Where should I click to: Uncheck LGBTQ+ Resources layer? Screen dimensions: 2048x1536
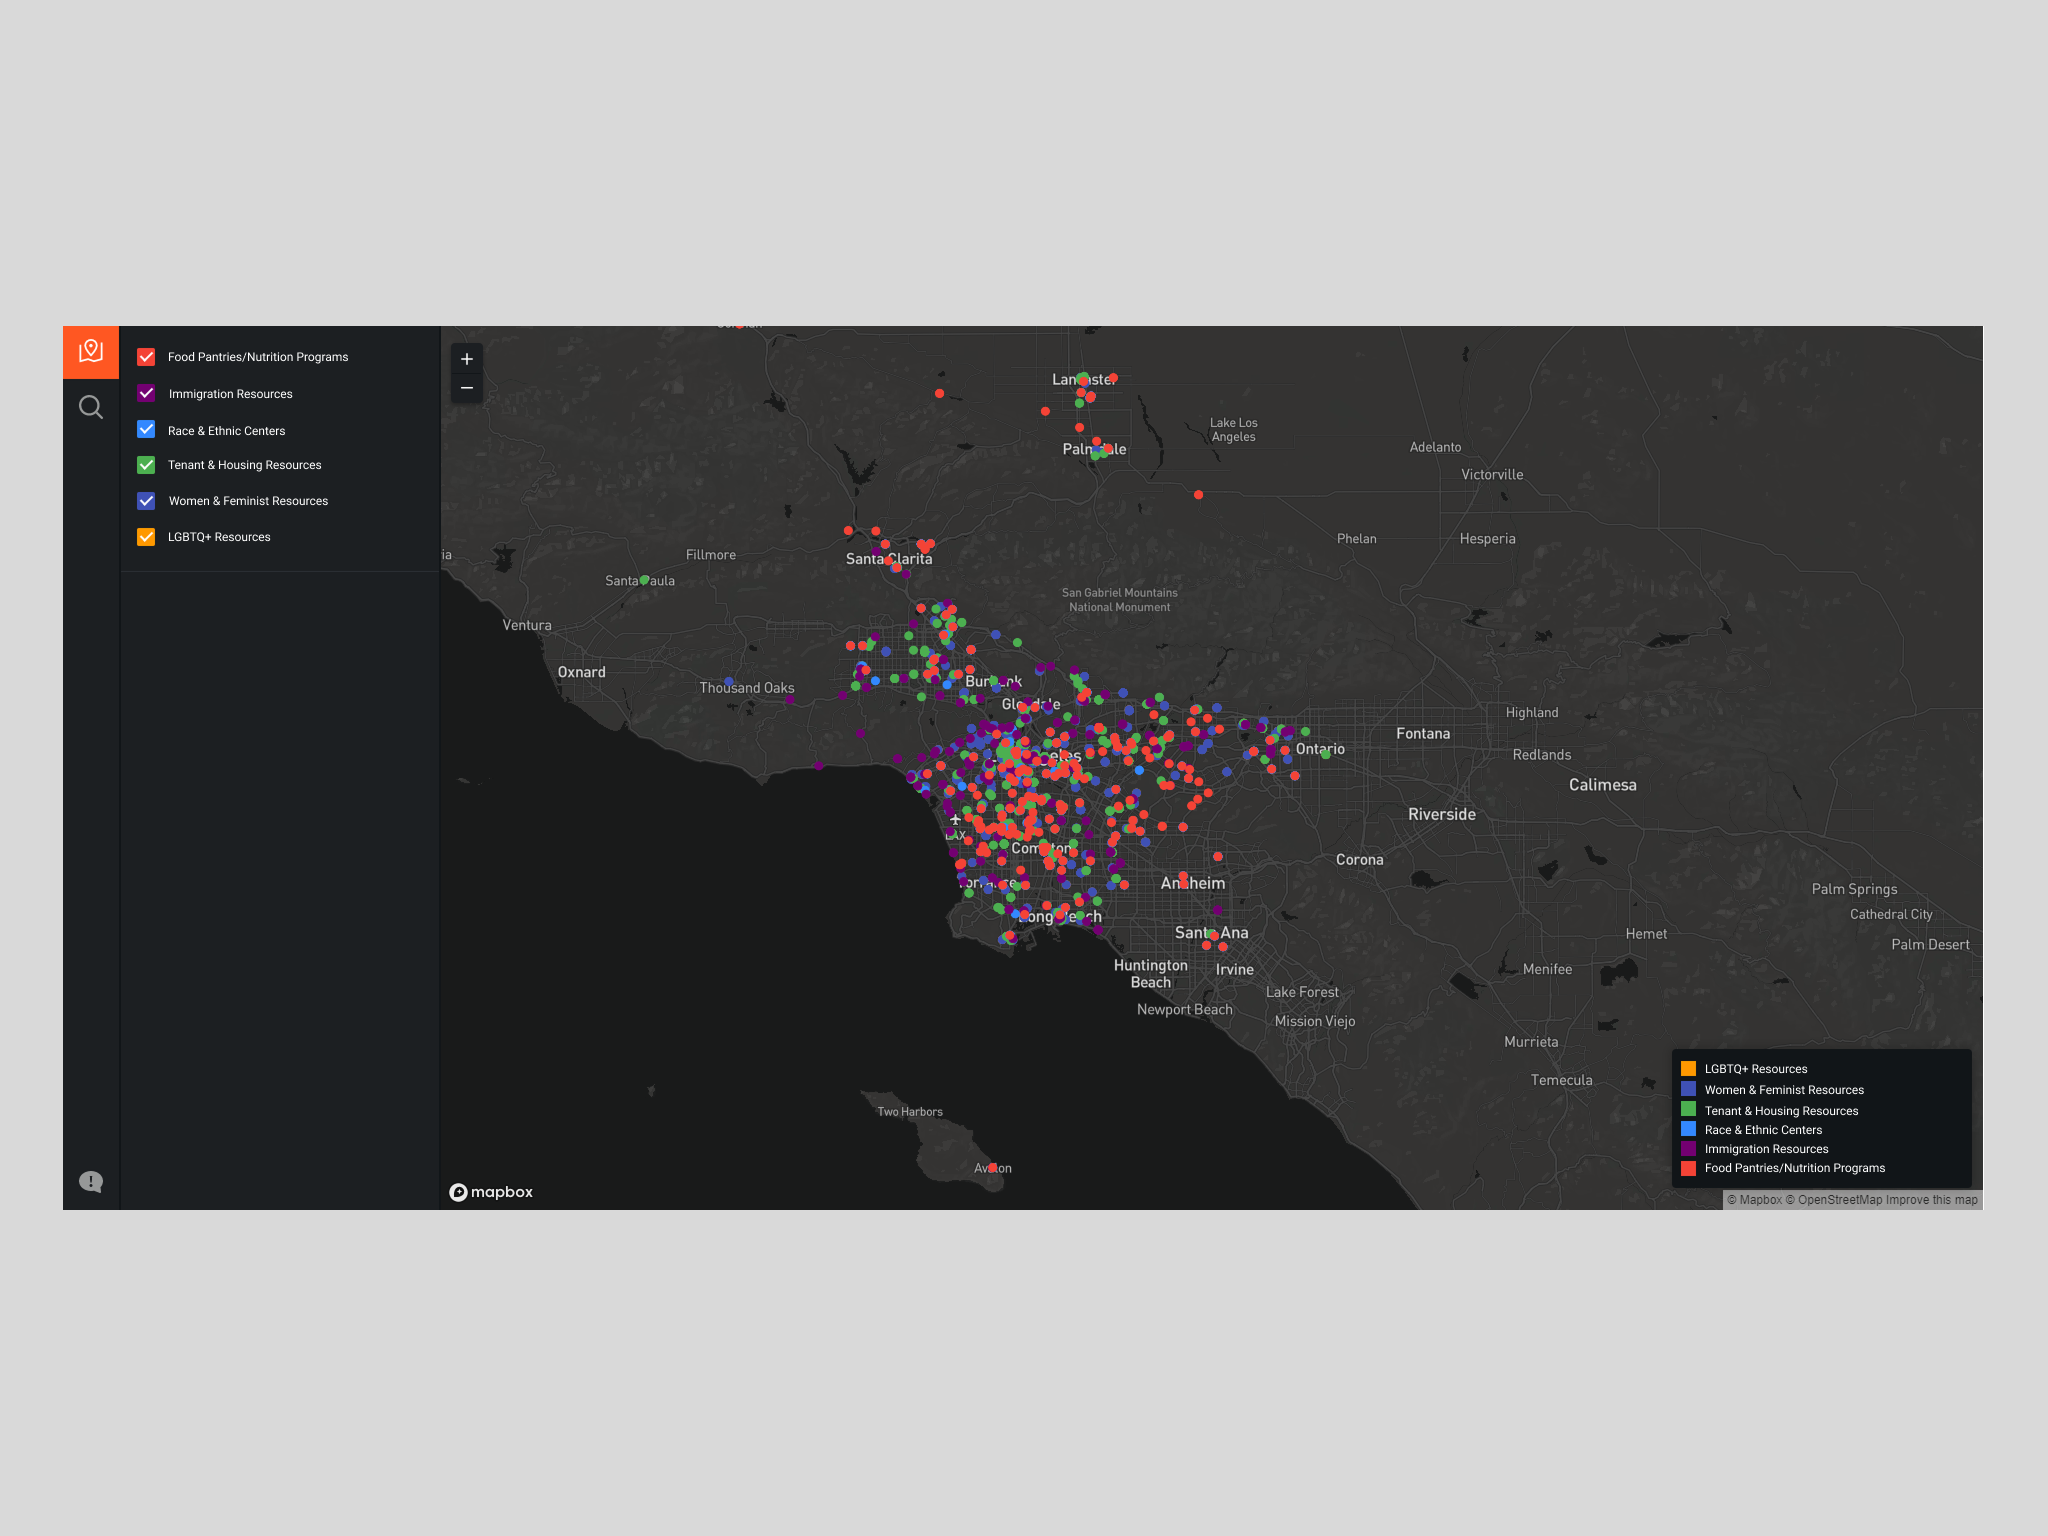146,537
